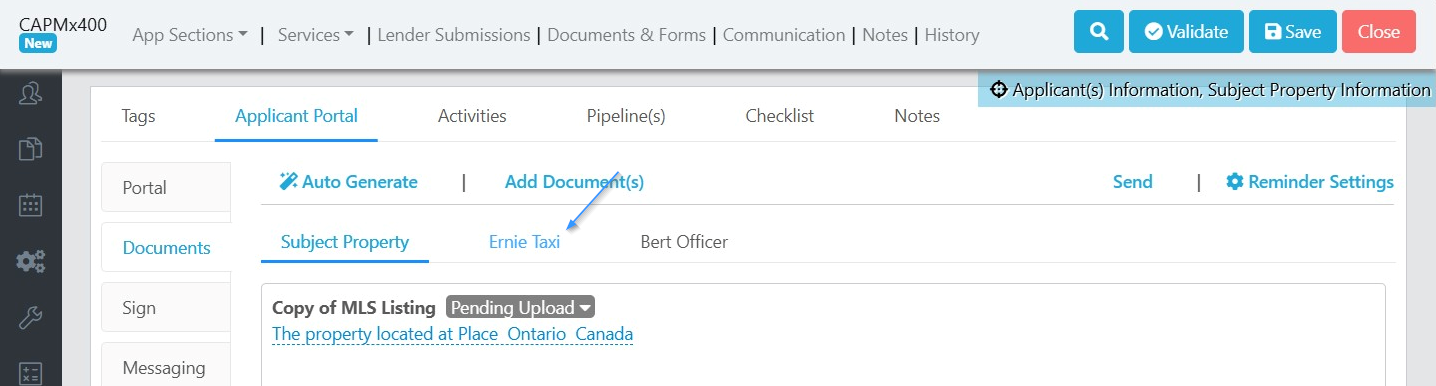
Task: Click the Copy of MLS Listing label
Action: coord(354,307)
